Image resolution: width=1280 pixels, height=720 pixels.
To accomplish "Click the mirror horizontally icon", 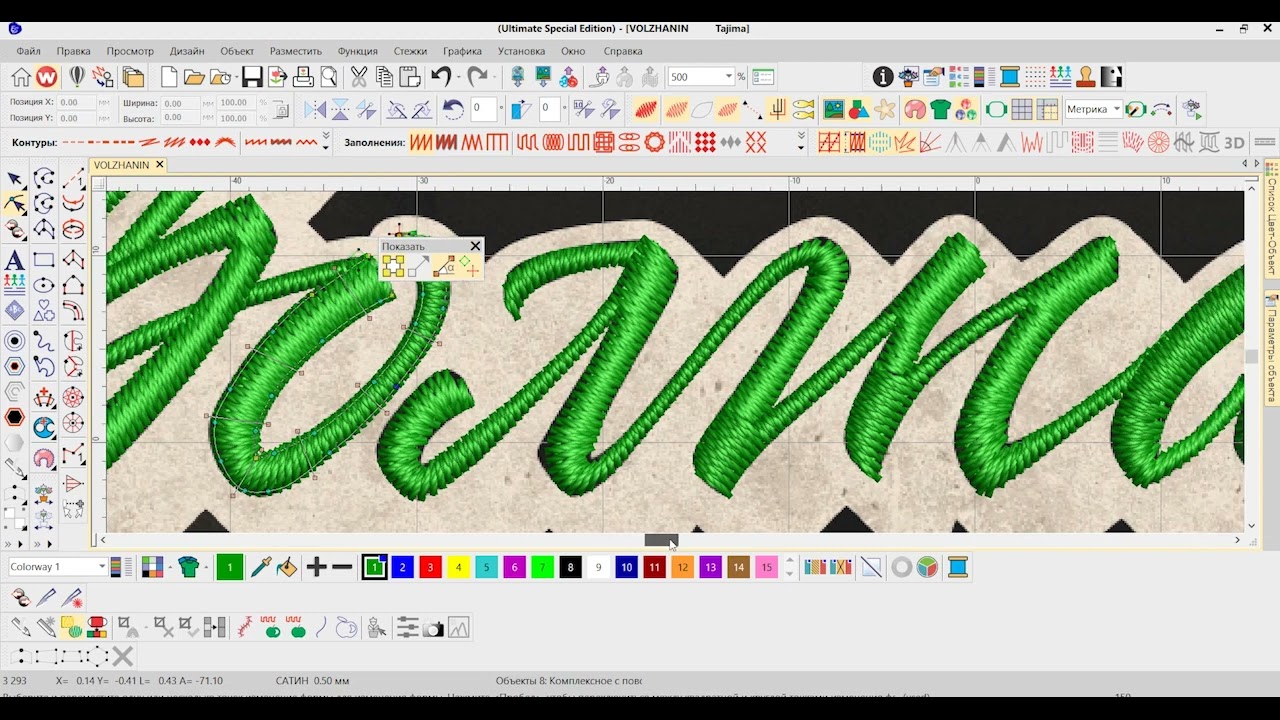I will coord(315,109).
